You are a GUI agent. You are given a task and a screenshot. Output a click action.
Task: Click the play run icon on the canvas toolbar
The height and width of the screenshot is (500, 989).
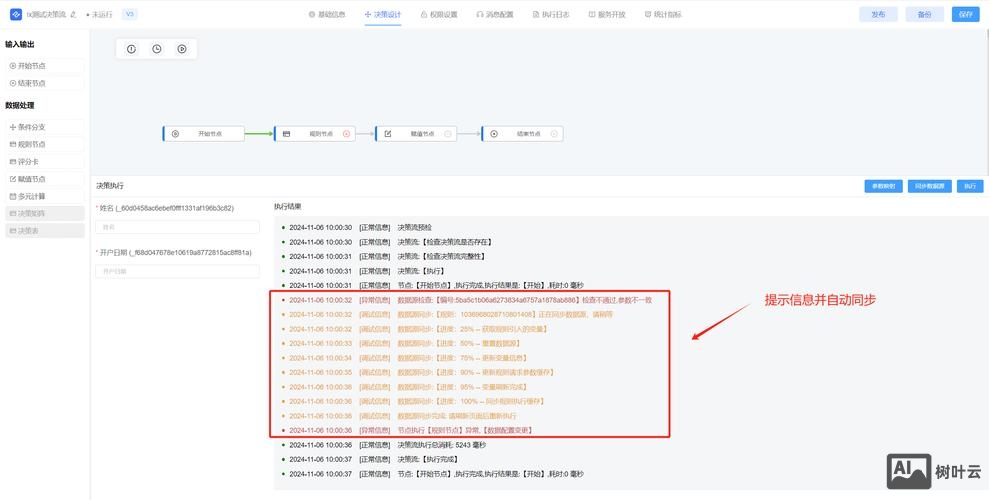(182, 49)
